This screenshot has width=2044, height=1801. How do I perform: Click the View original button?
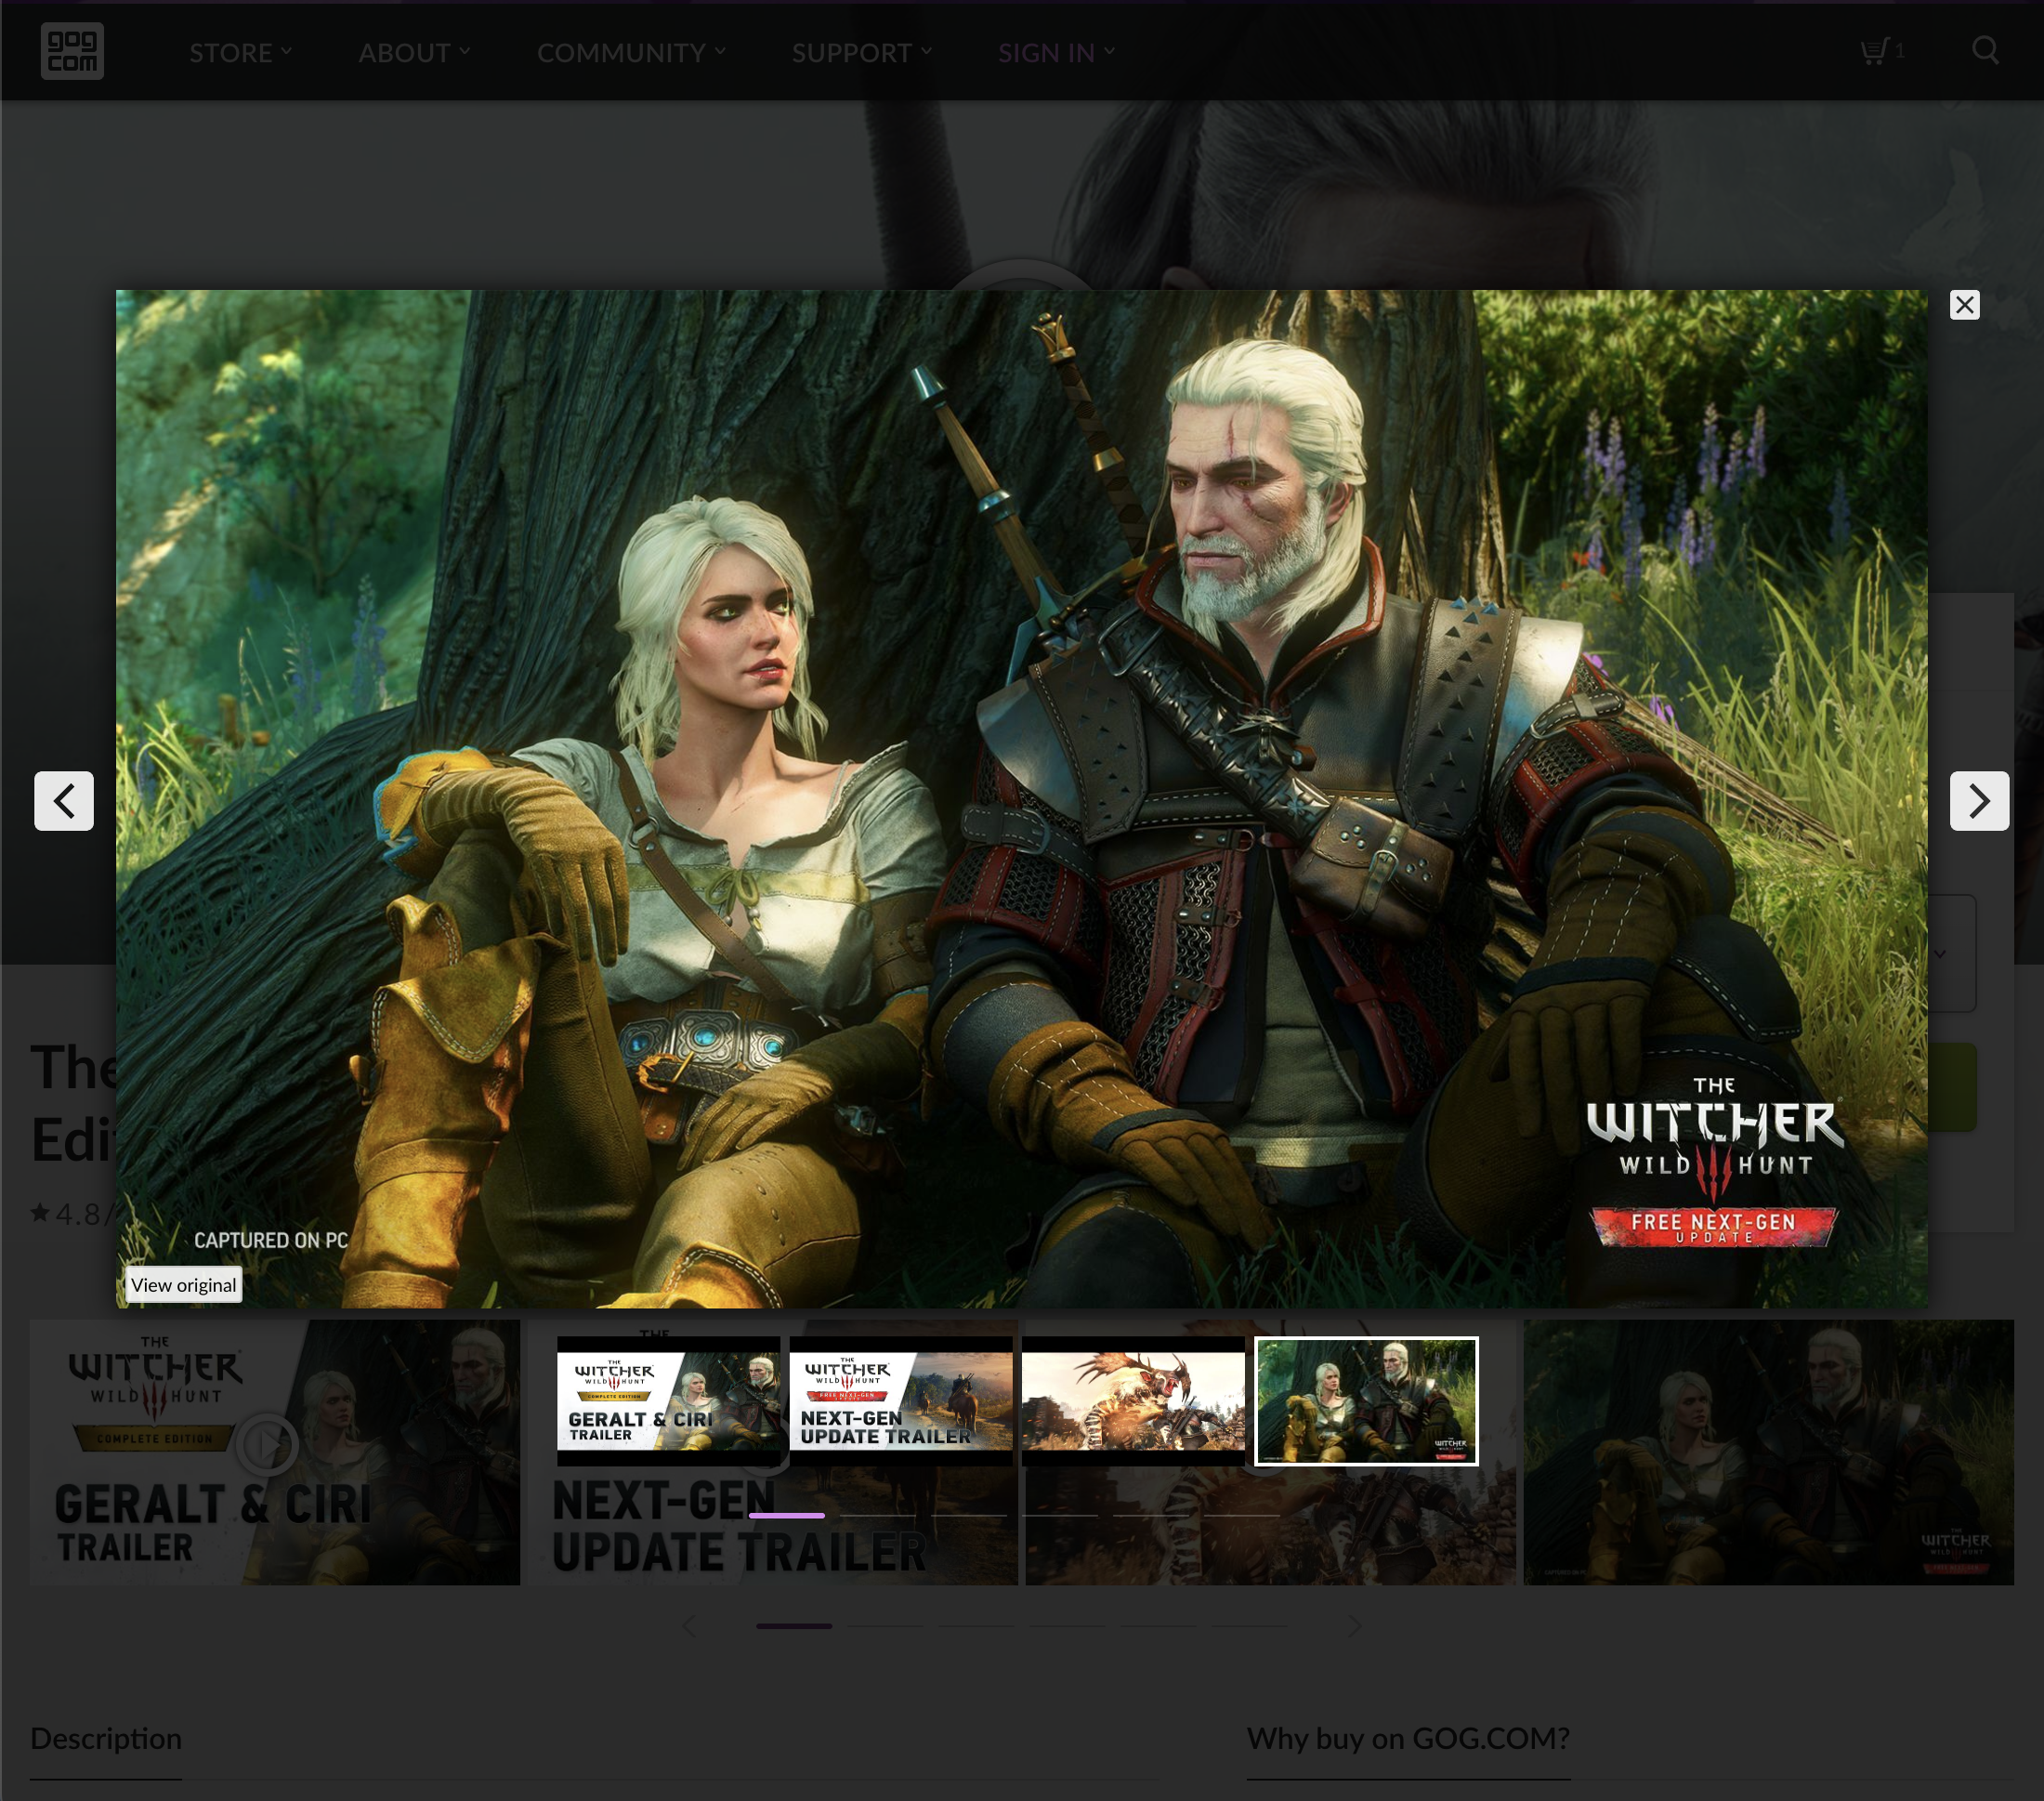tap(184, 1284)
